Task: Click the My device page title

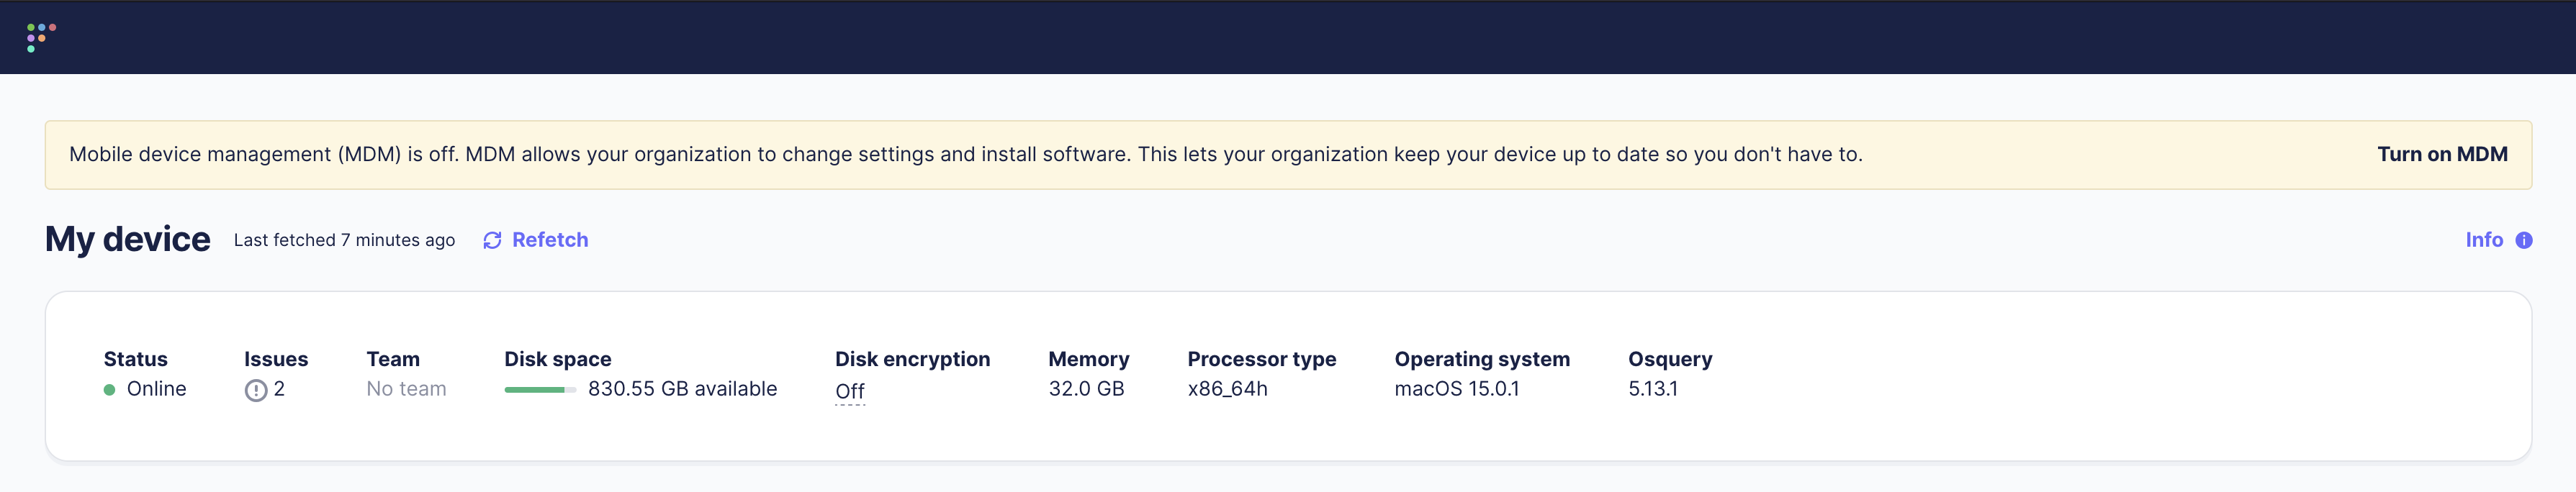Action: [127, 238]
